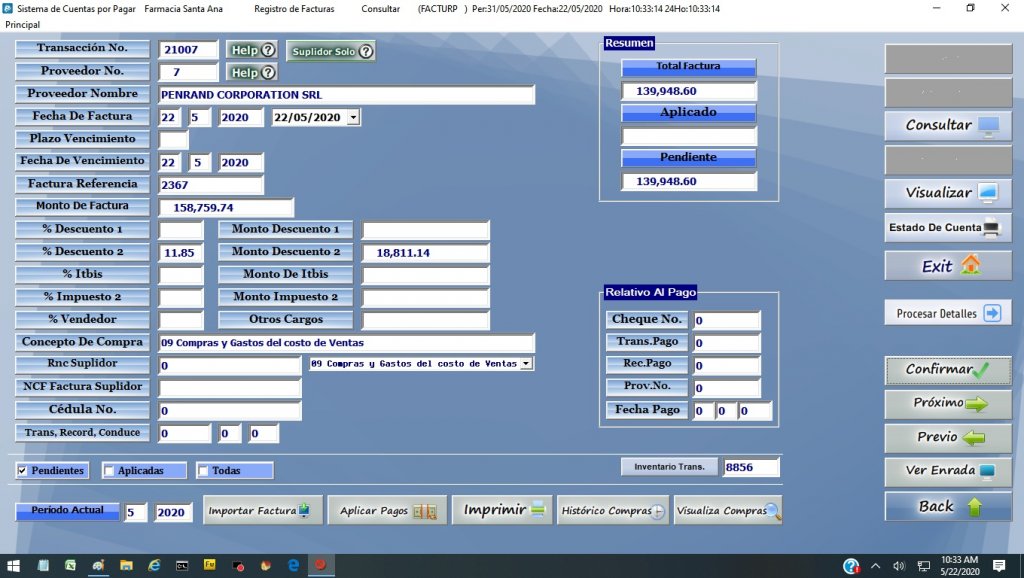Open Aplicar Pagos

[387, 511]
